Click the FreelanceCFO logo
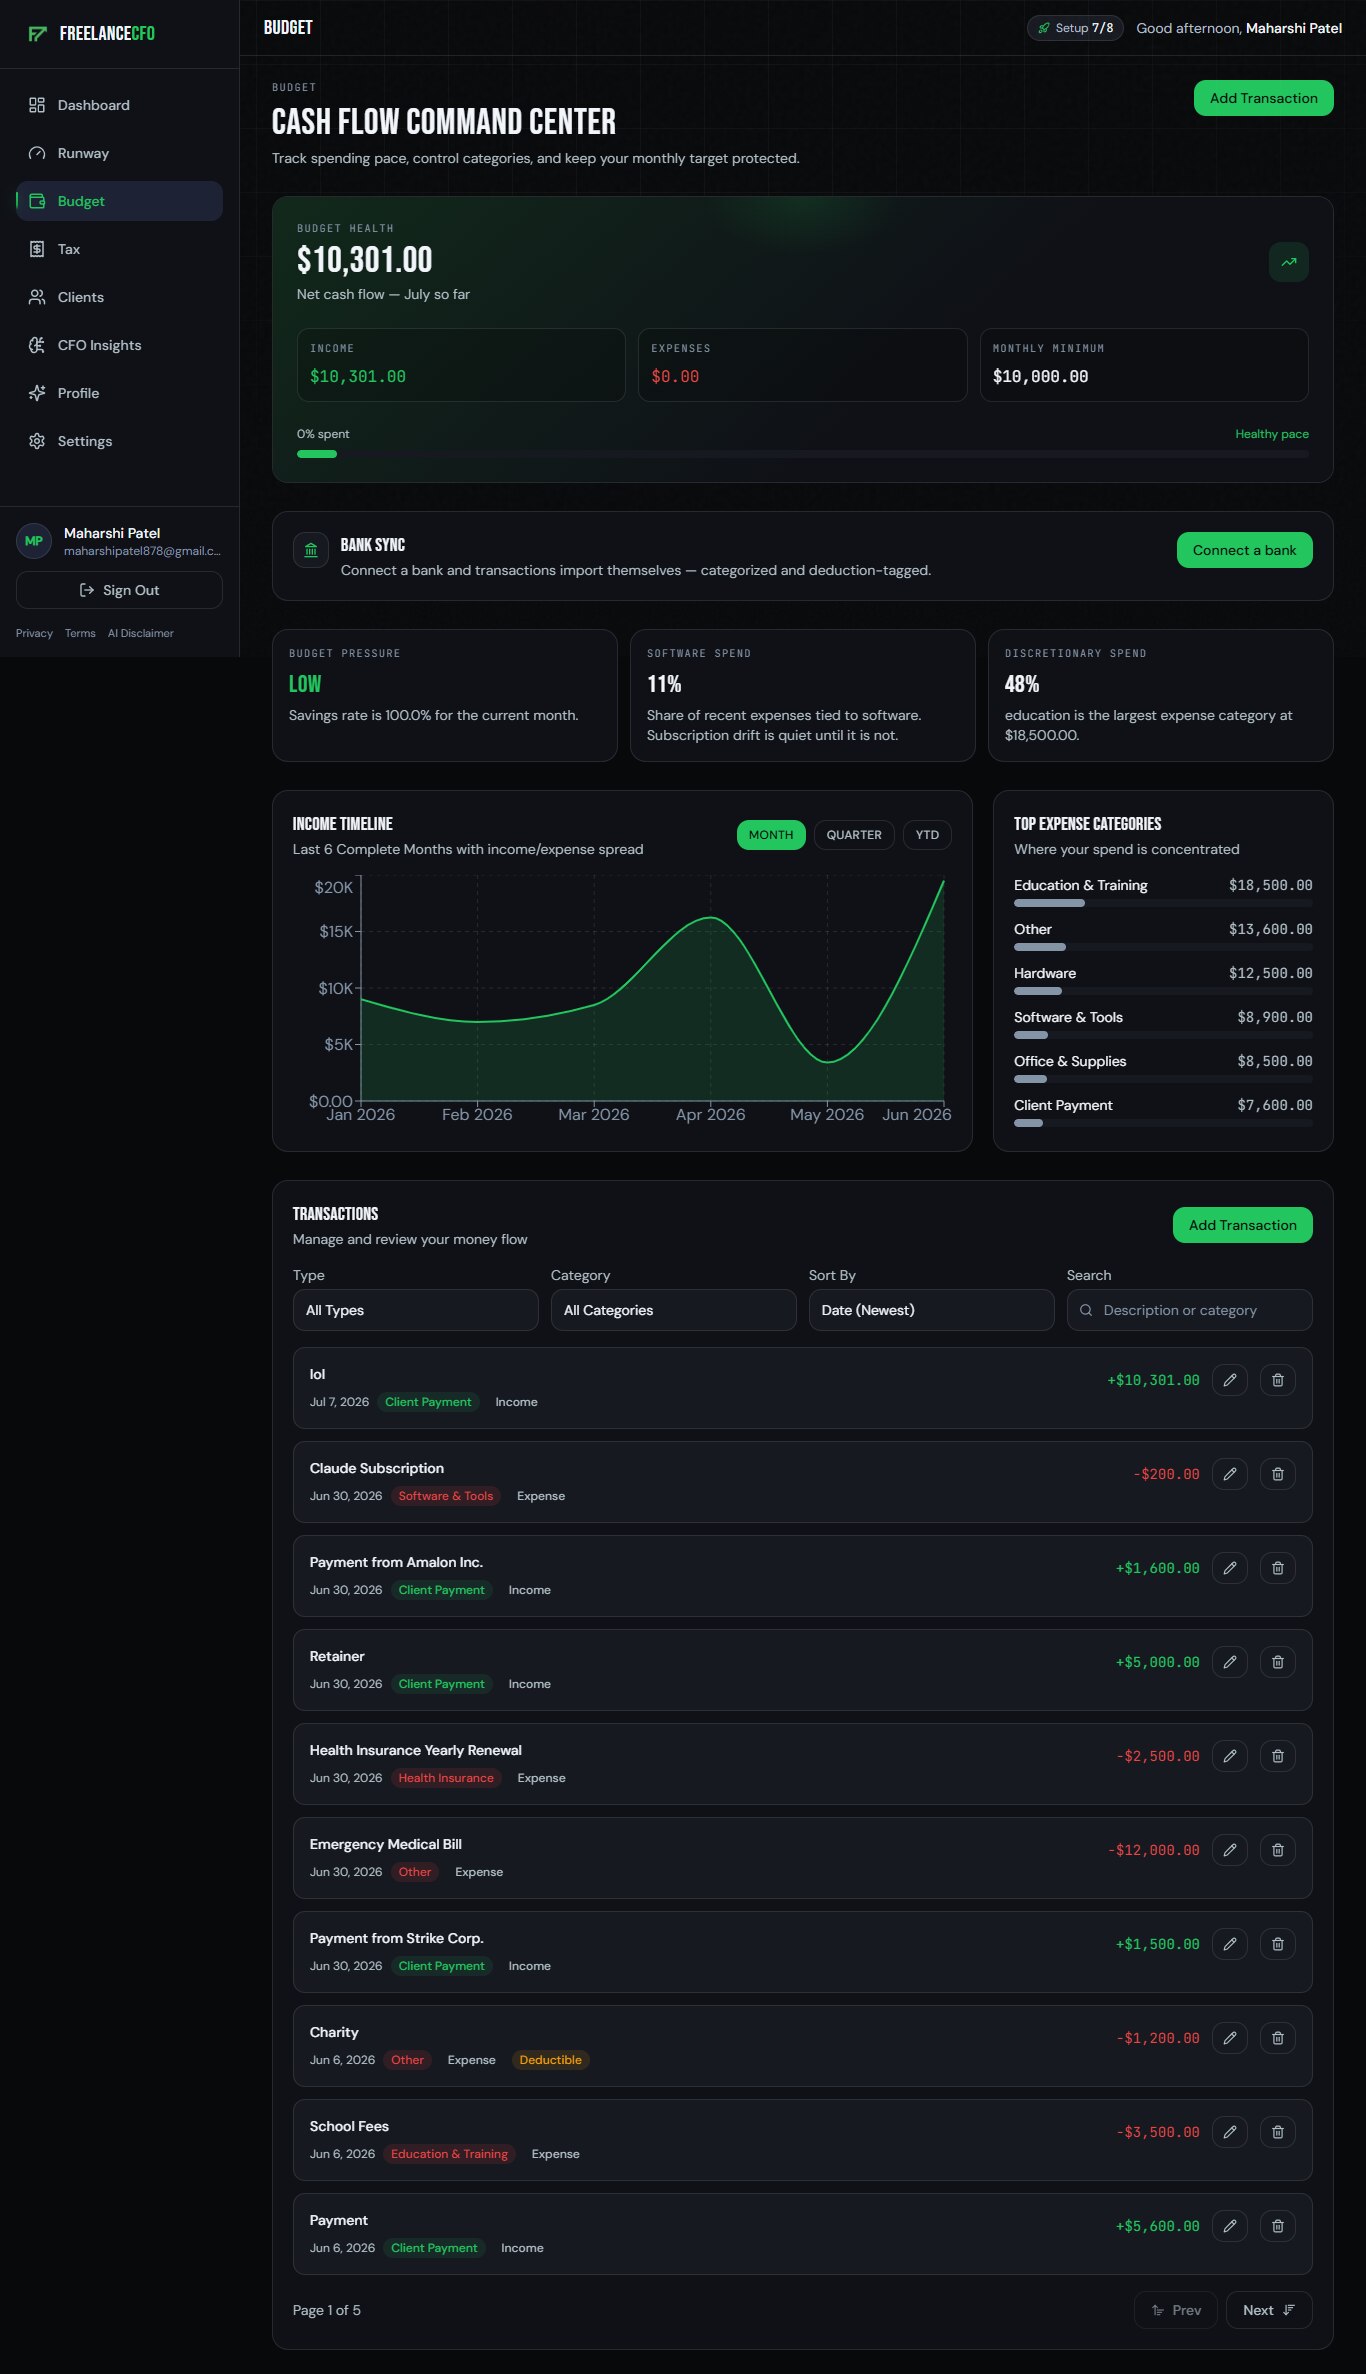The height and width of the screenshot is (2374, 1366). tap(92, 34)
